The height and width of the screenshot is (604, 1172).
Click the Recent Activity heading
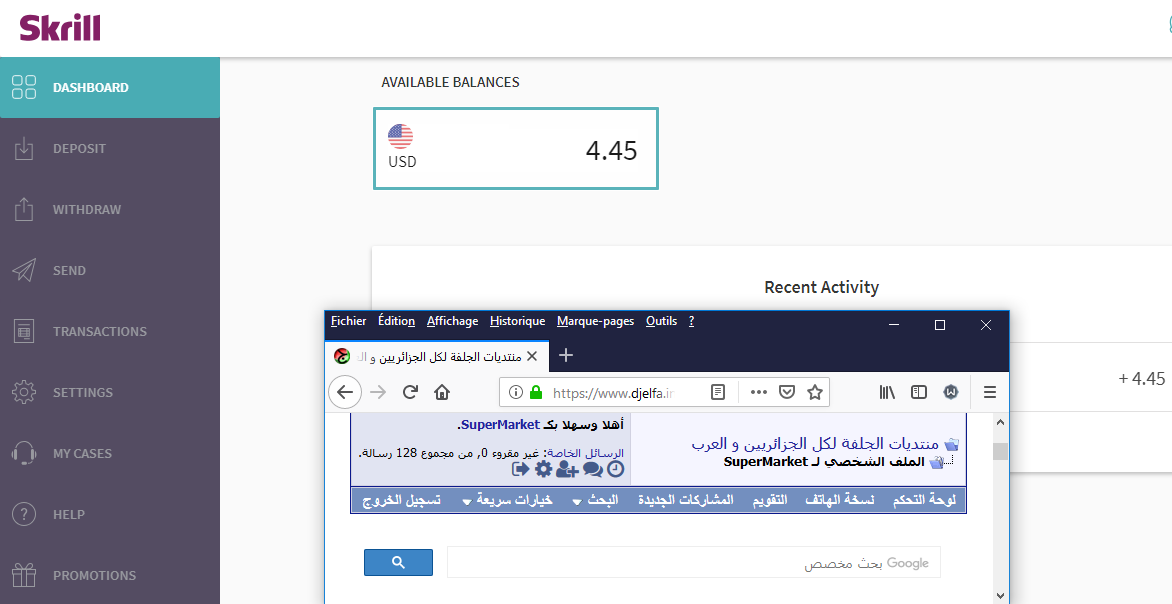tap(821, 287)
